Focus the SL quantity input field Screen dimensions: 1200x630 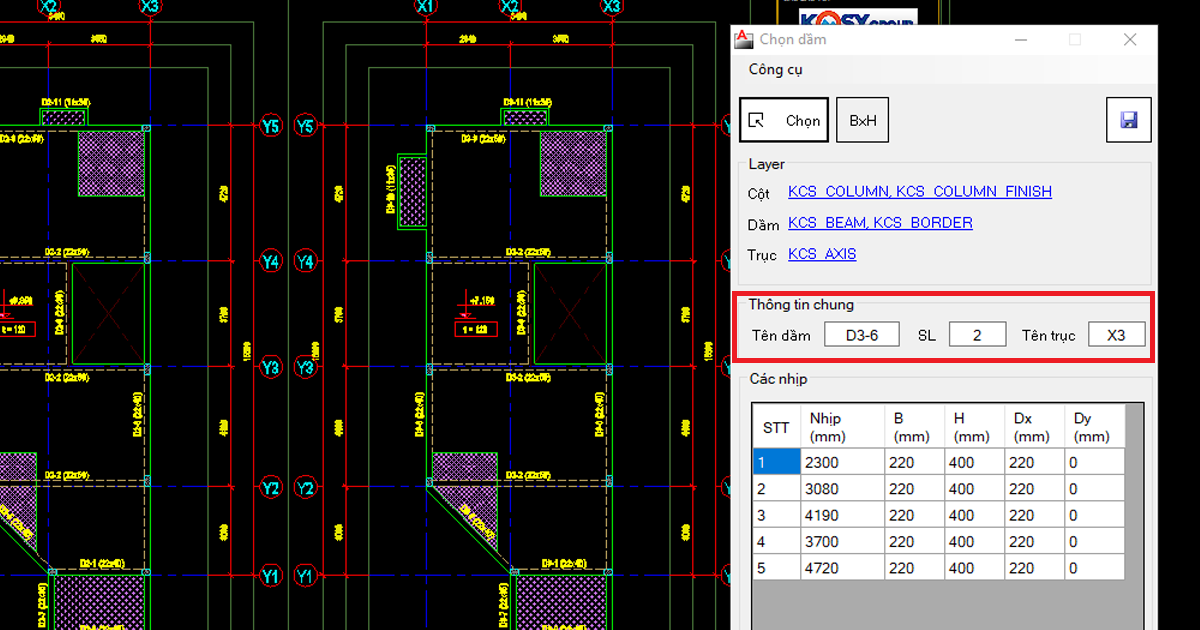click(x=977, y=335)
